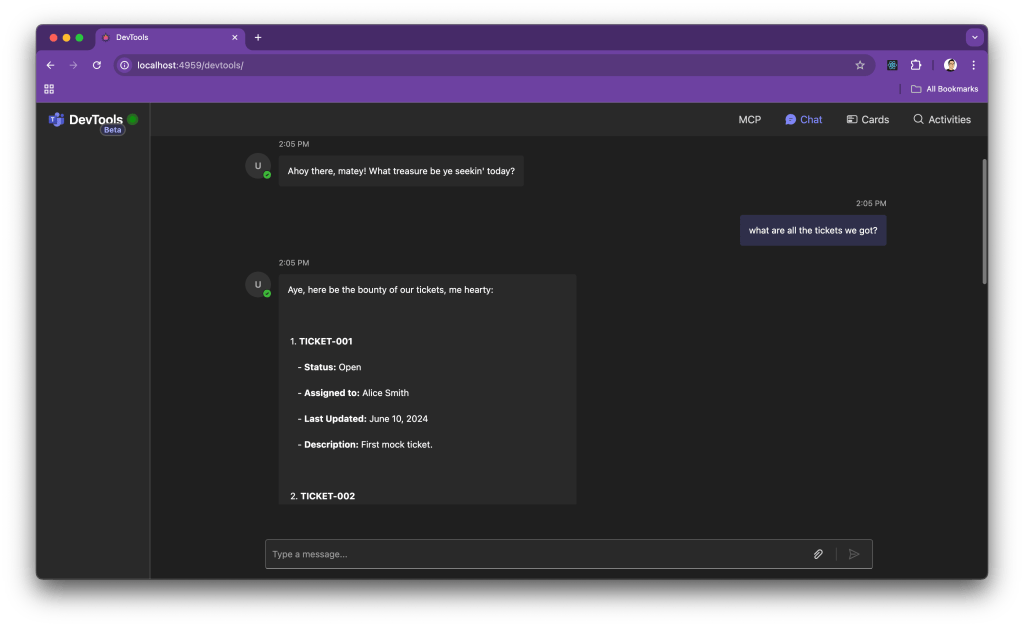Bookmark this page with the star icon
Image resolution: width=1024 pixels, height=627 pixels.
click(x=860, y=65)
